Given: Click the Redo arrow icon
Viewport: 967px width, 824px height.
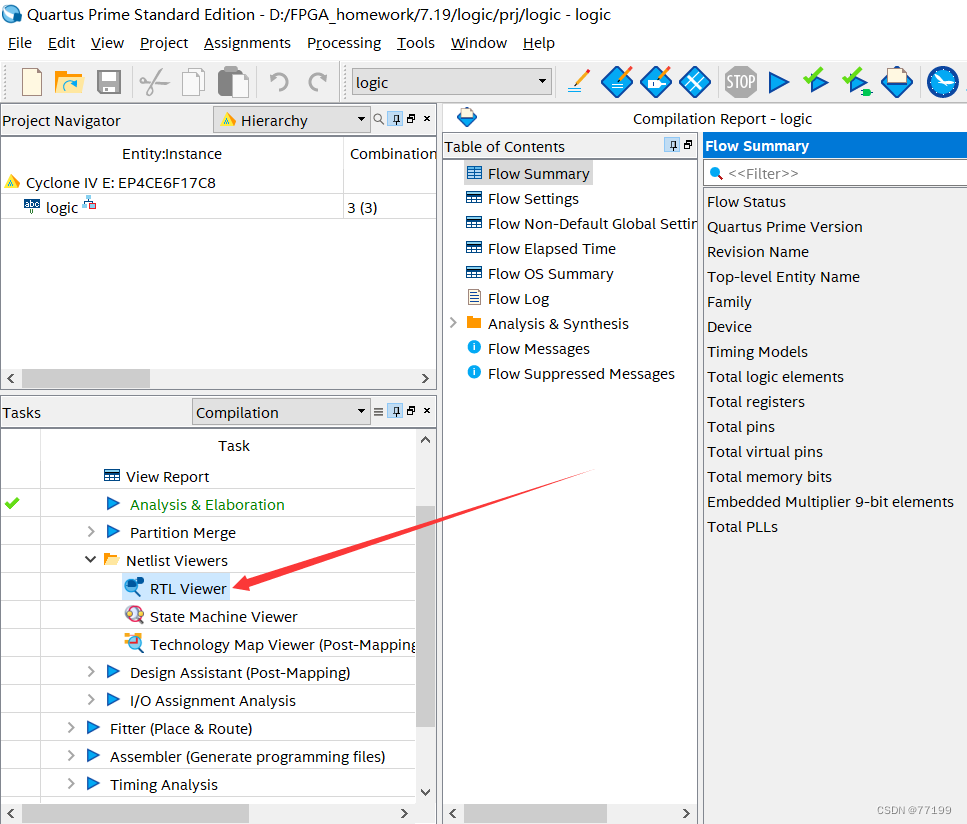Looking at the screenshot, I should [318, 82].
